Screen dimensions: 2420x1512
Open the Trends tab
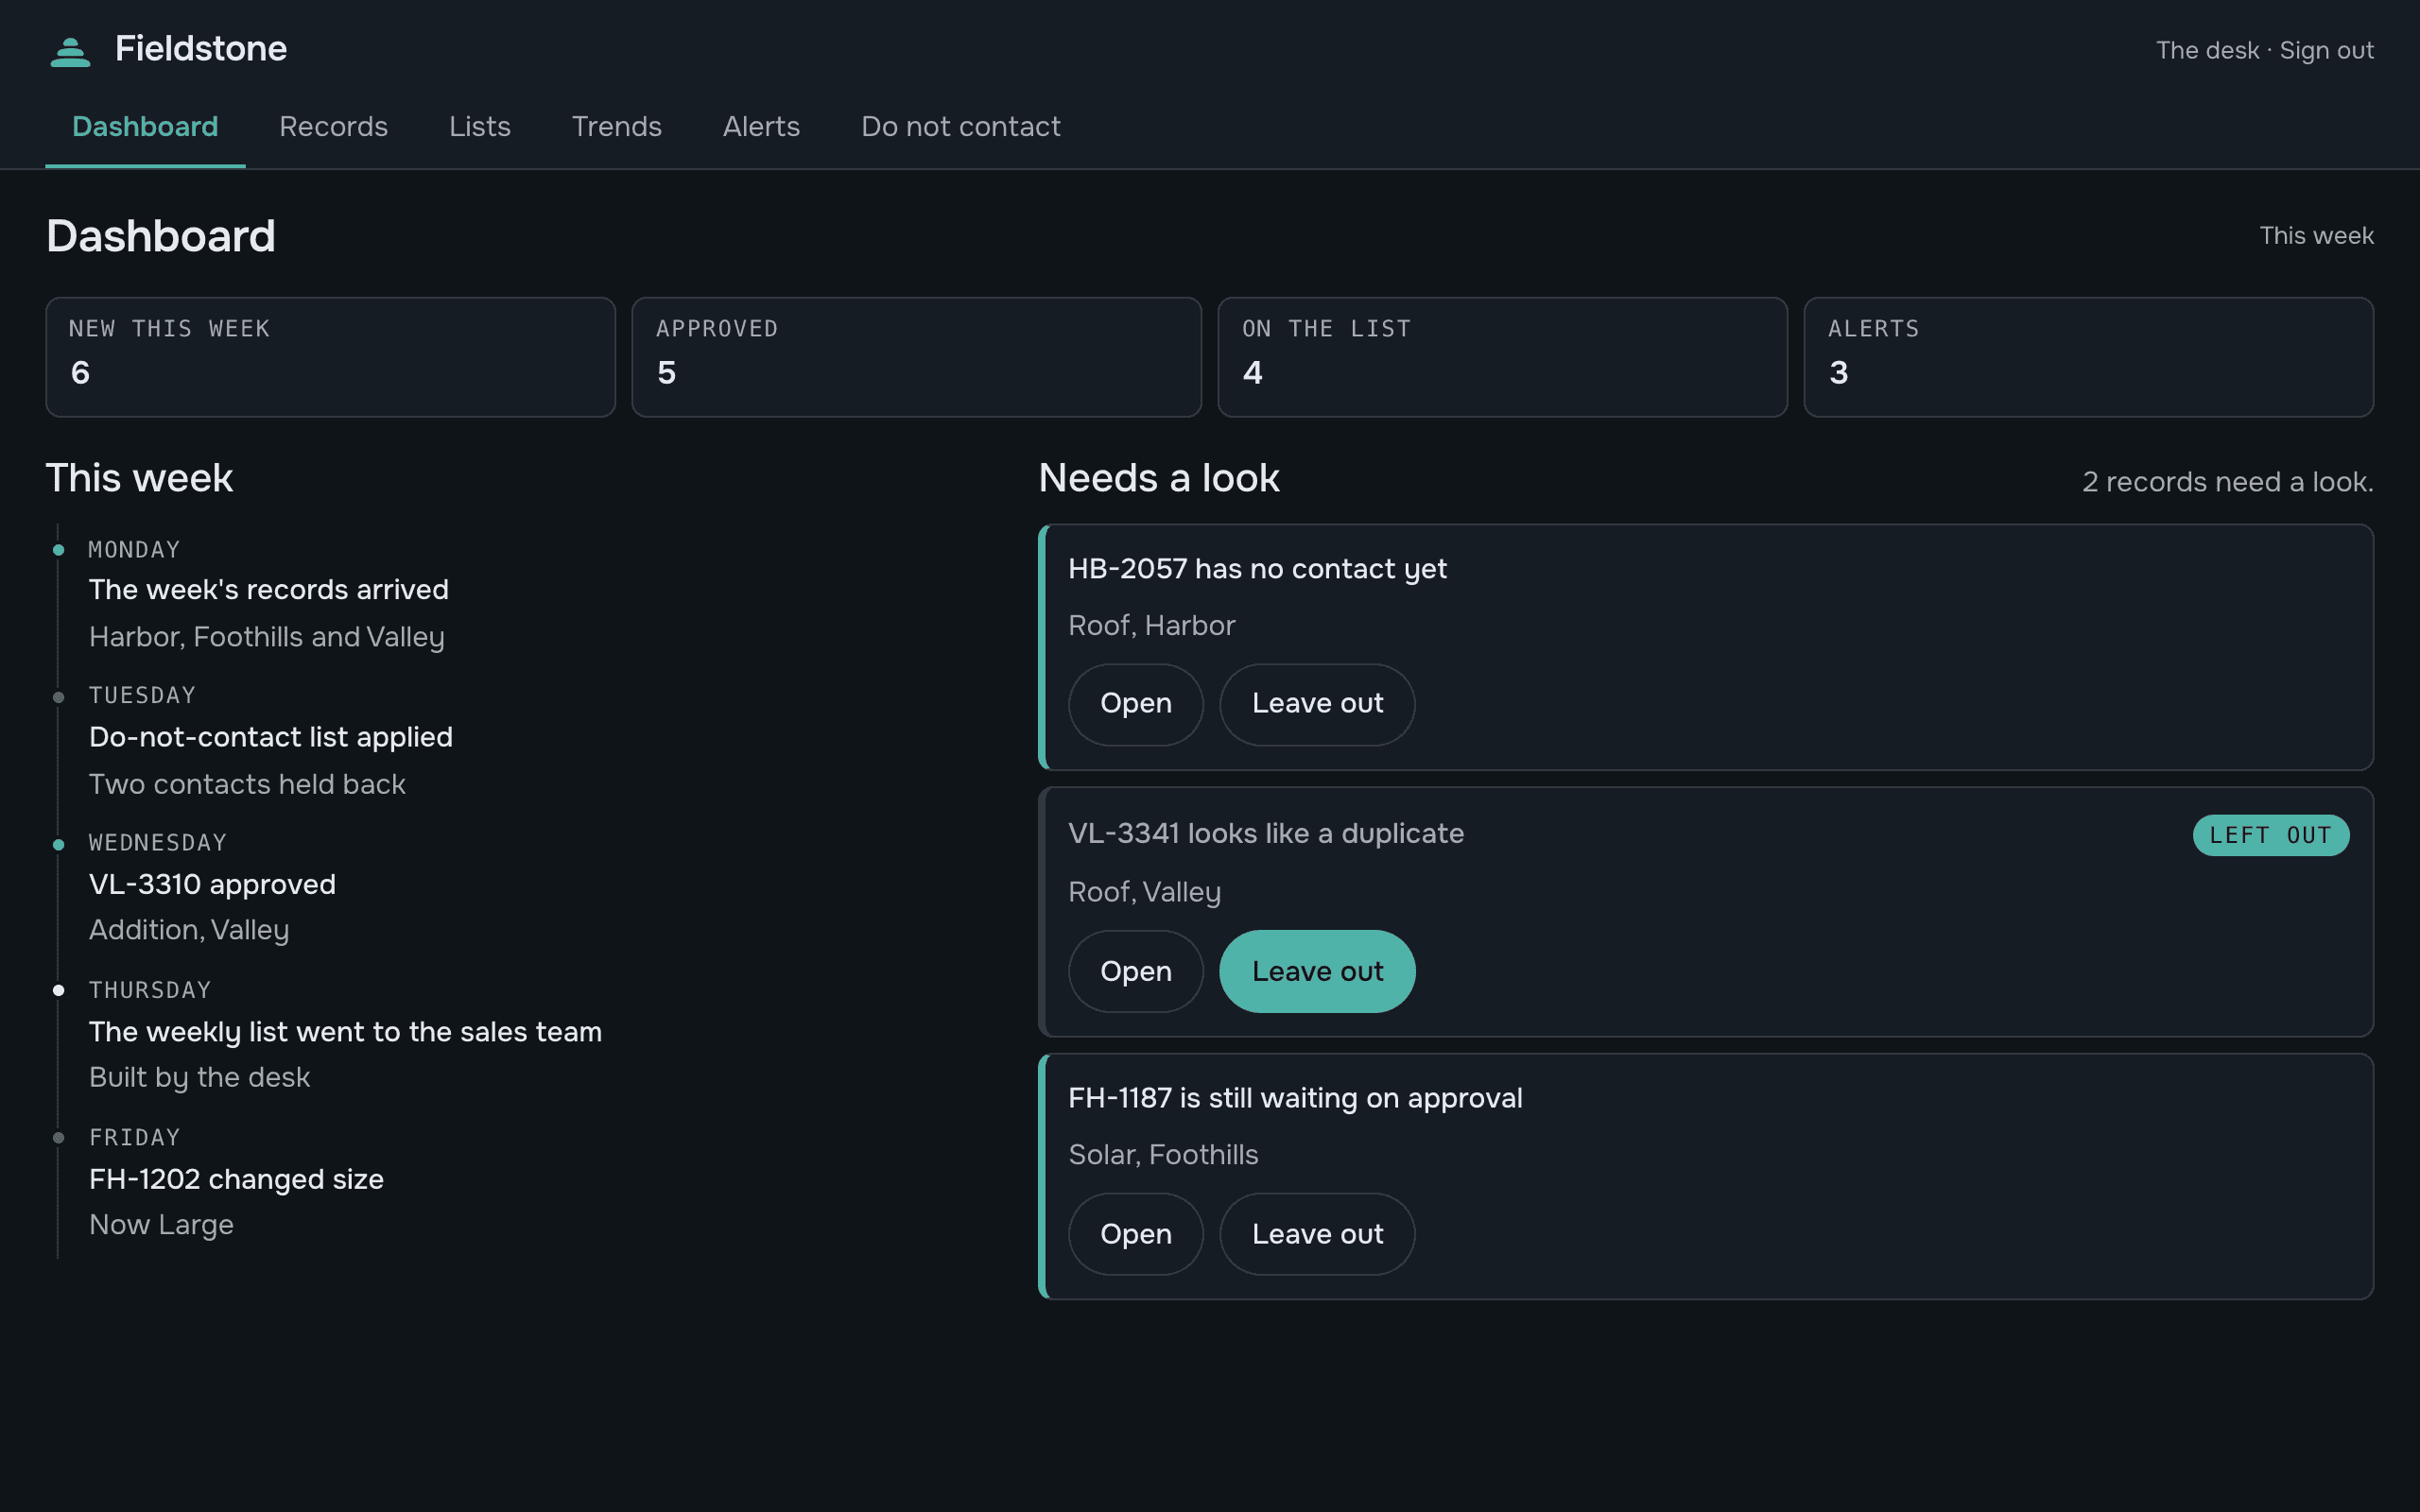[x=616, y=127]
